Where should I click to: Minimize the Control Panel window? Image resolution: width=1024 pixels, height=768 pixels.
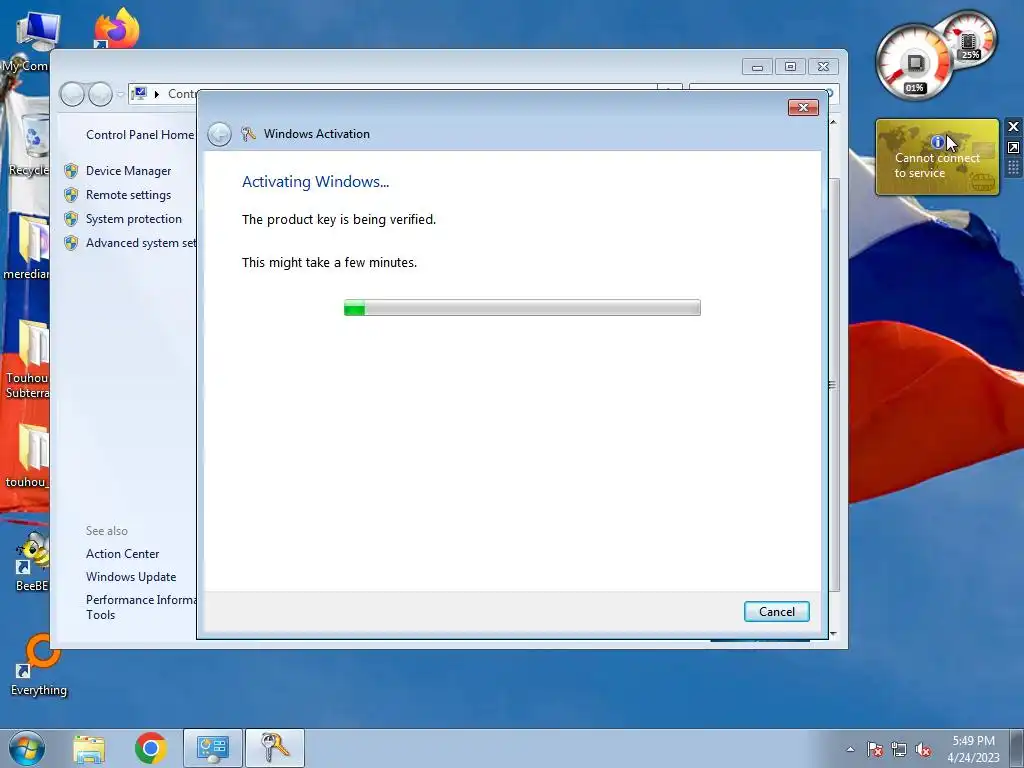coord(758,67)
